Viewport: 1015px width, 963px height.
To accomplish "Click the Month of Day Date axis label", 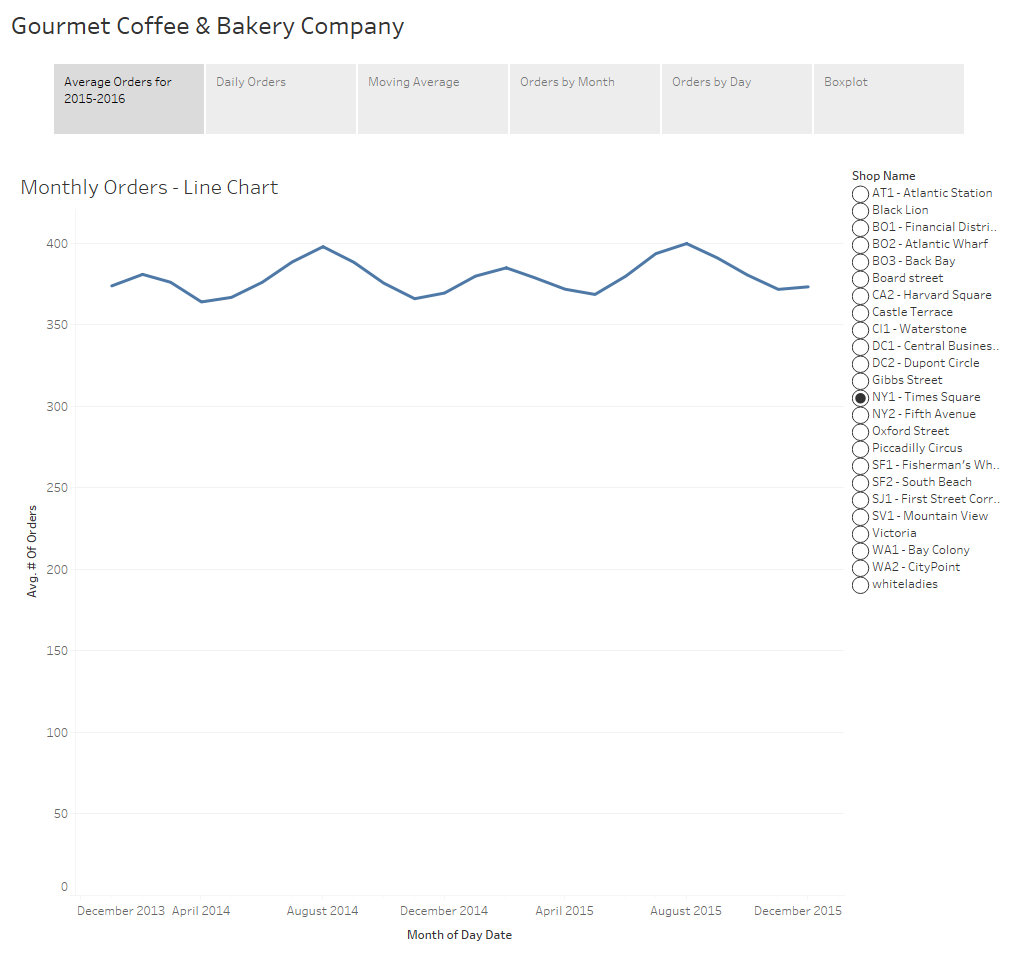I will pyautogui.click(x=459, y=934).
